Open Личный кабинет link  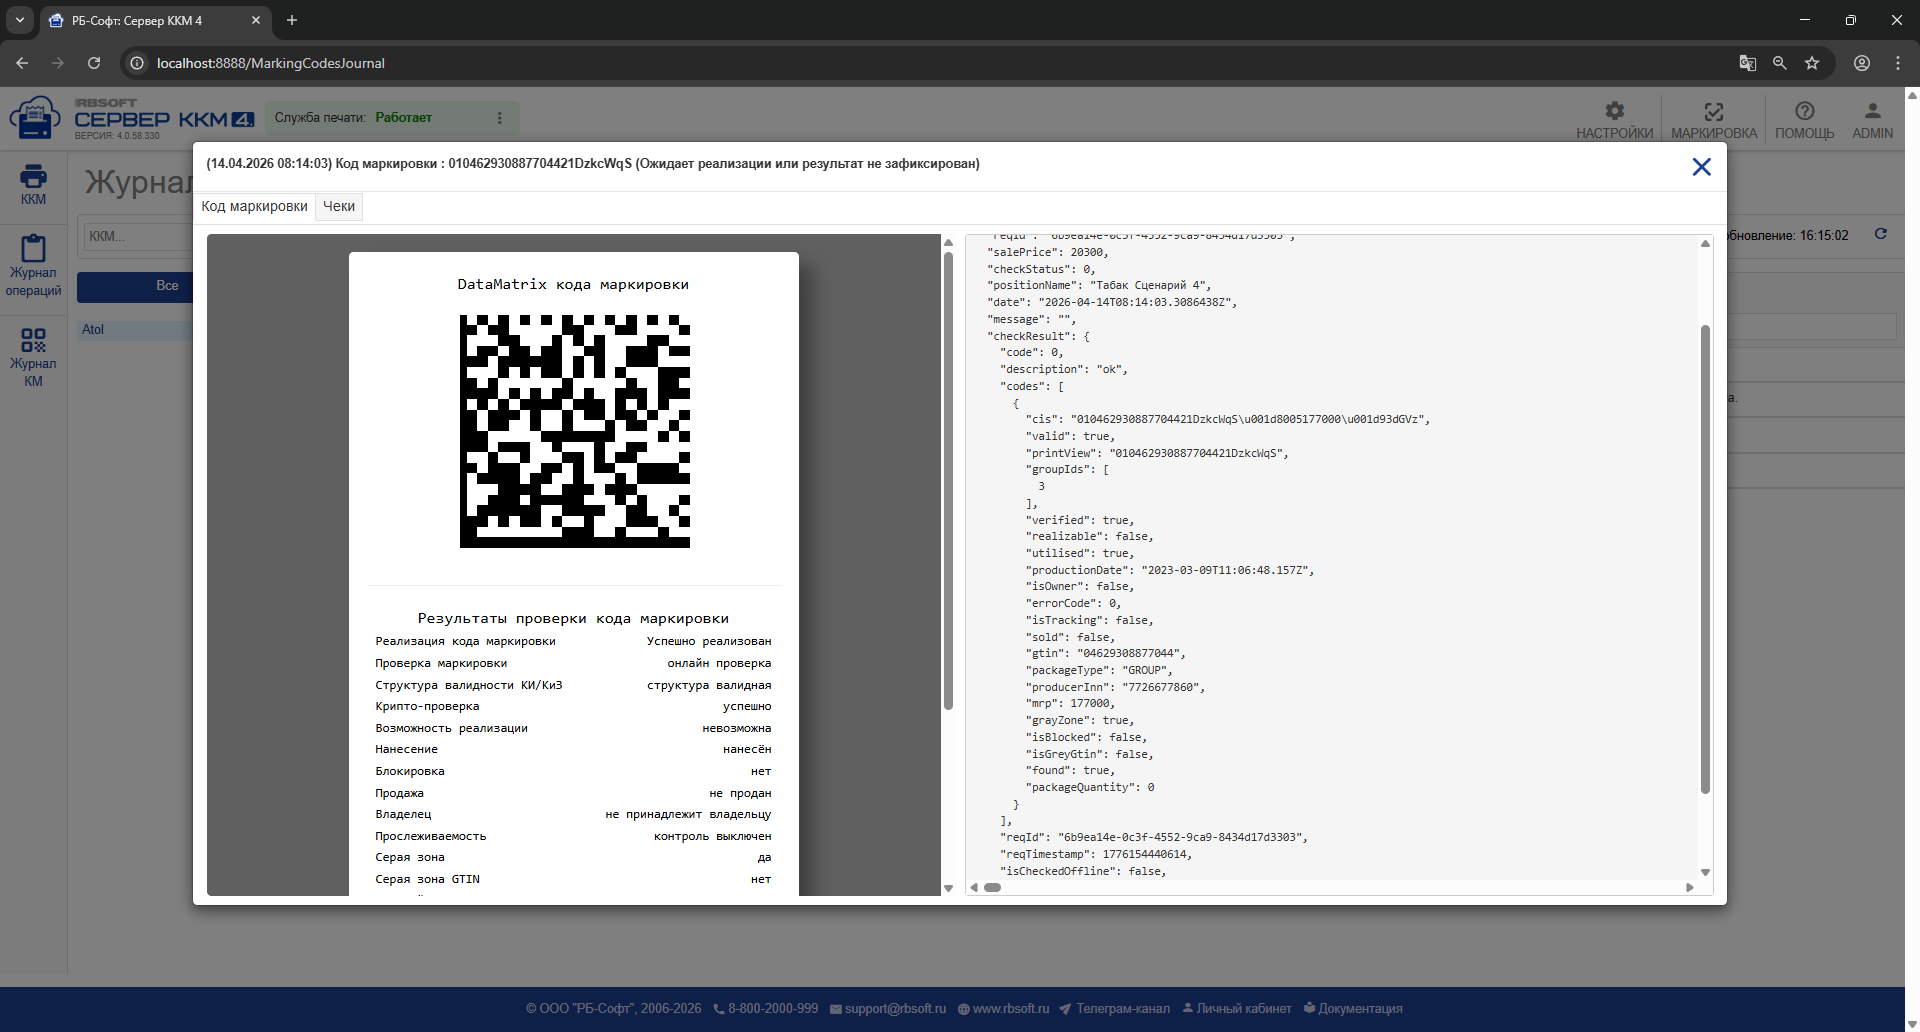pyautogui.click(x=1237, y=1009)
